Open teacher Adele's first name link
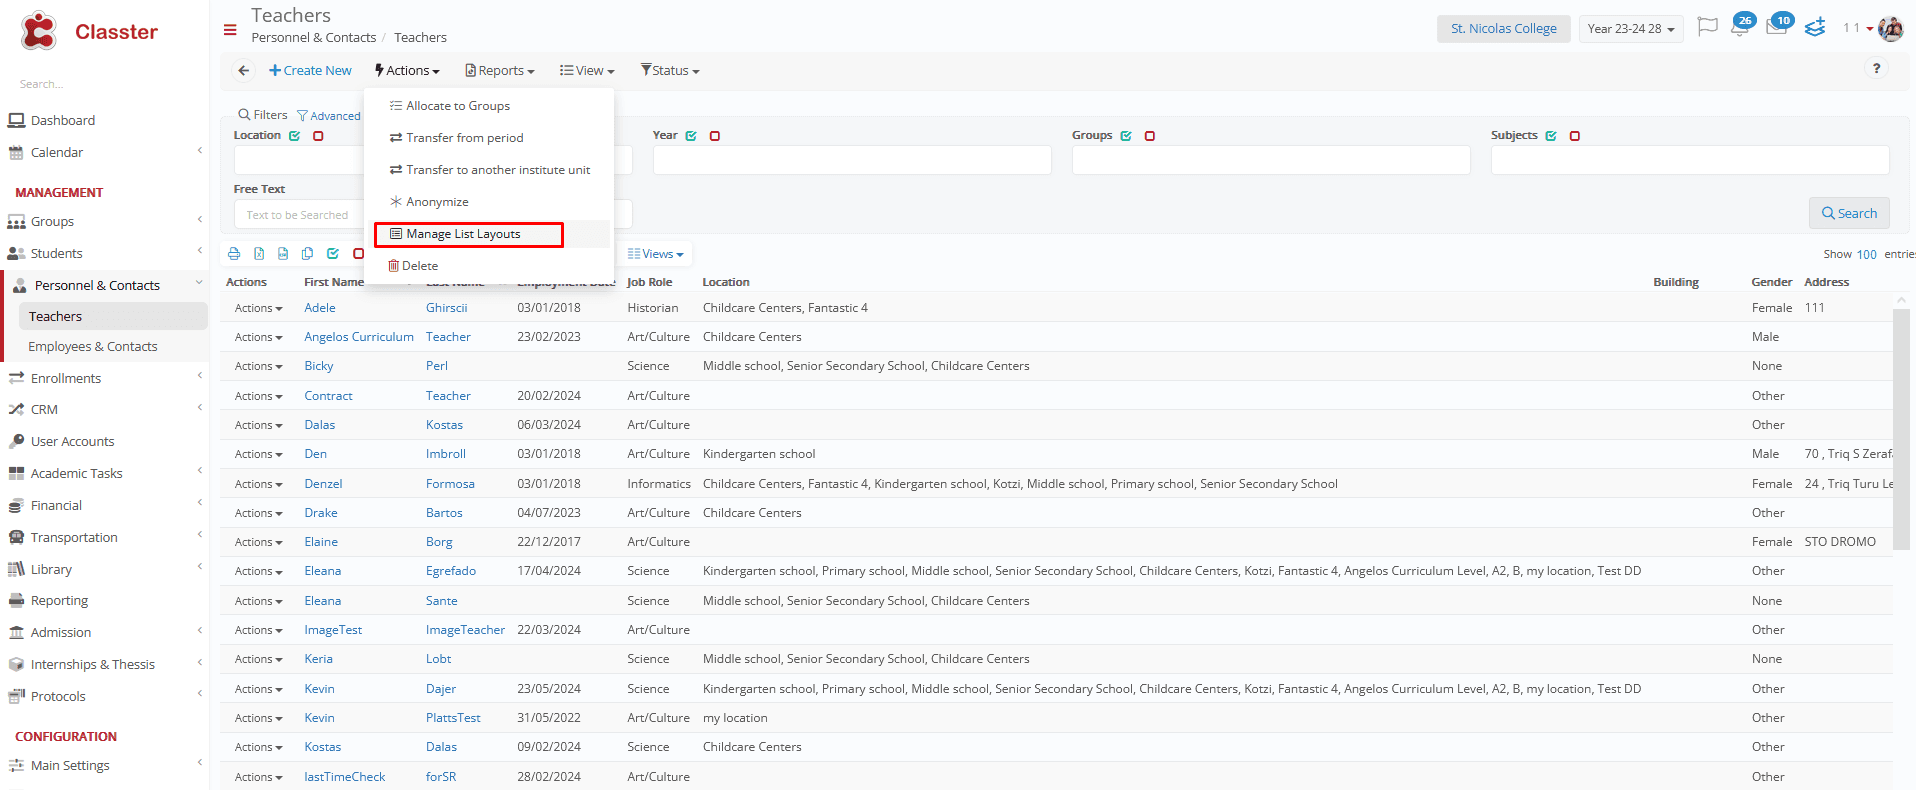The height and width of the screenshot is (790, 1916). pyautogui.click(x=320, y=308)
